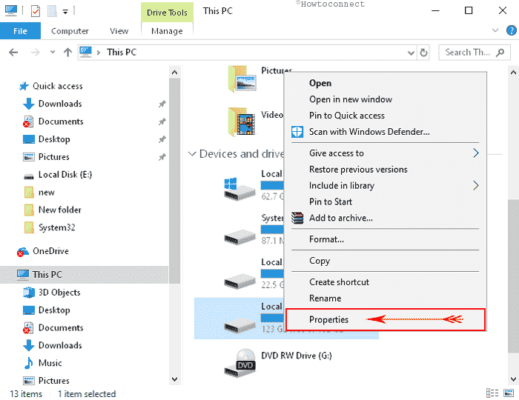Click the selected 123 GB Local Disk icon
This screenshot has height=400, width=519.
click(x=240, y=325)
